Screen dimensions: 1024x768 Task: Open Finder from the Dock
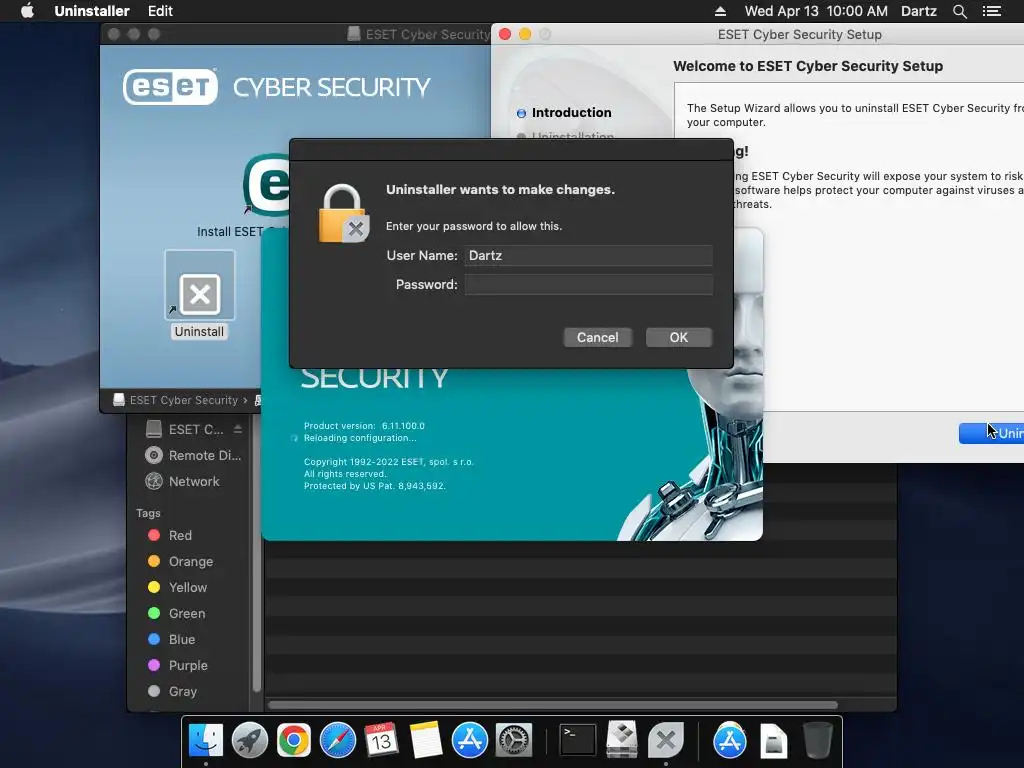(x=206, y=741)
